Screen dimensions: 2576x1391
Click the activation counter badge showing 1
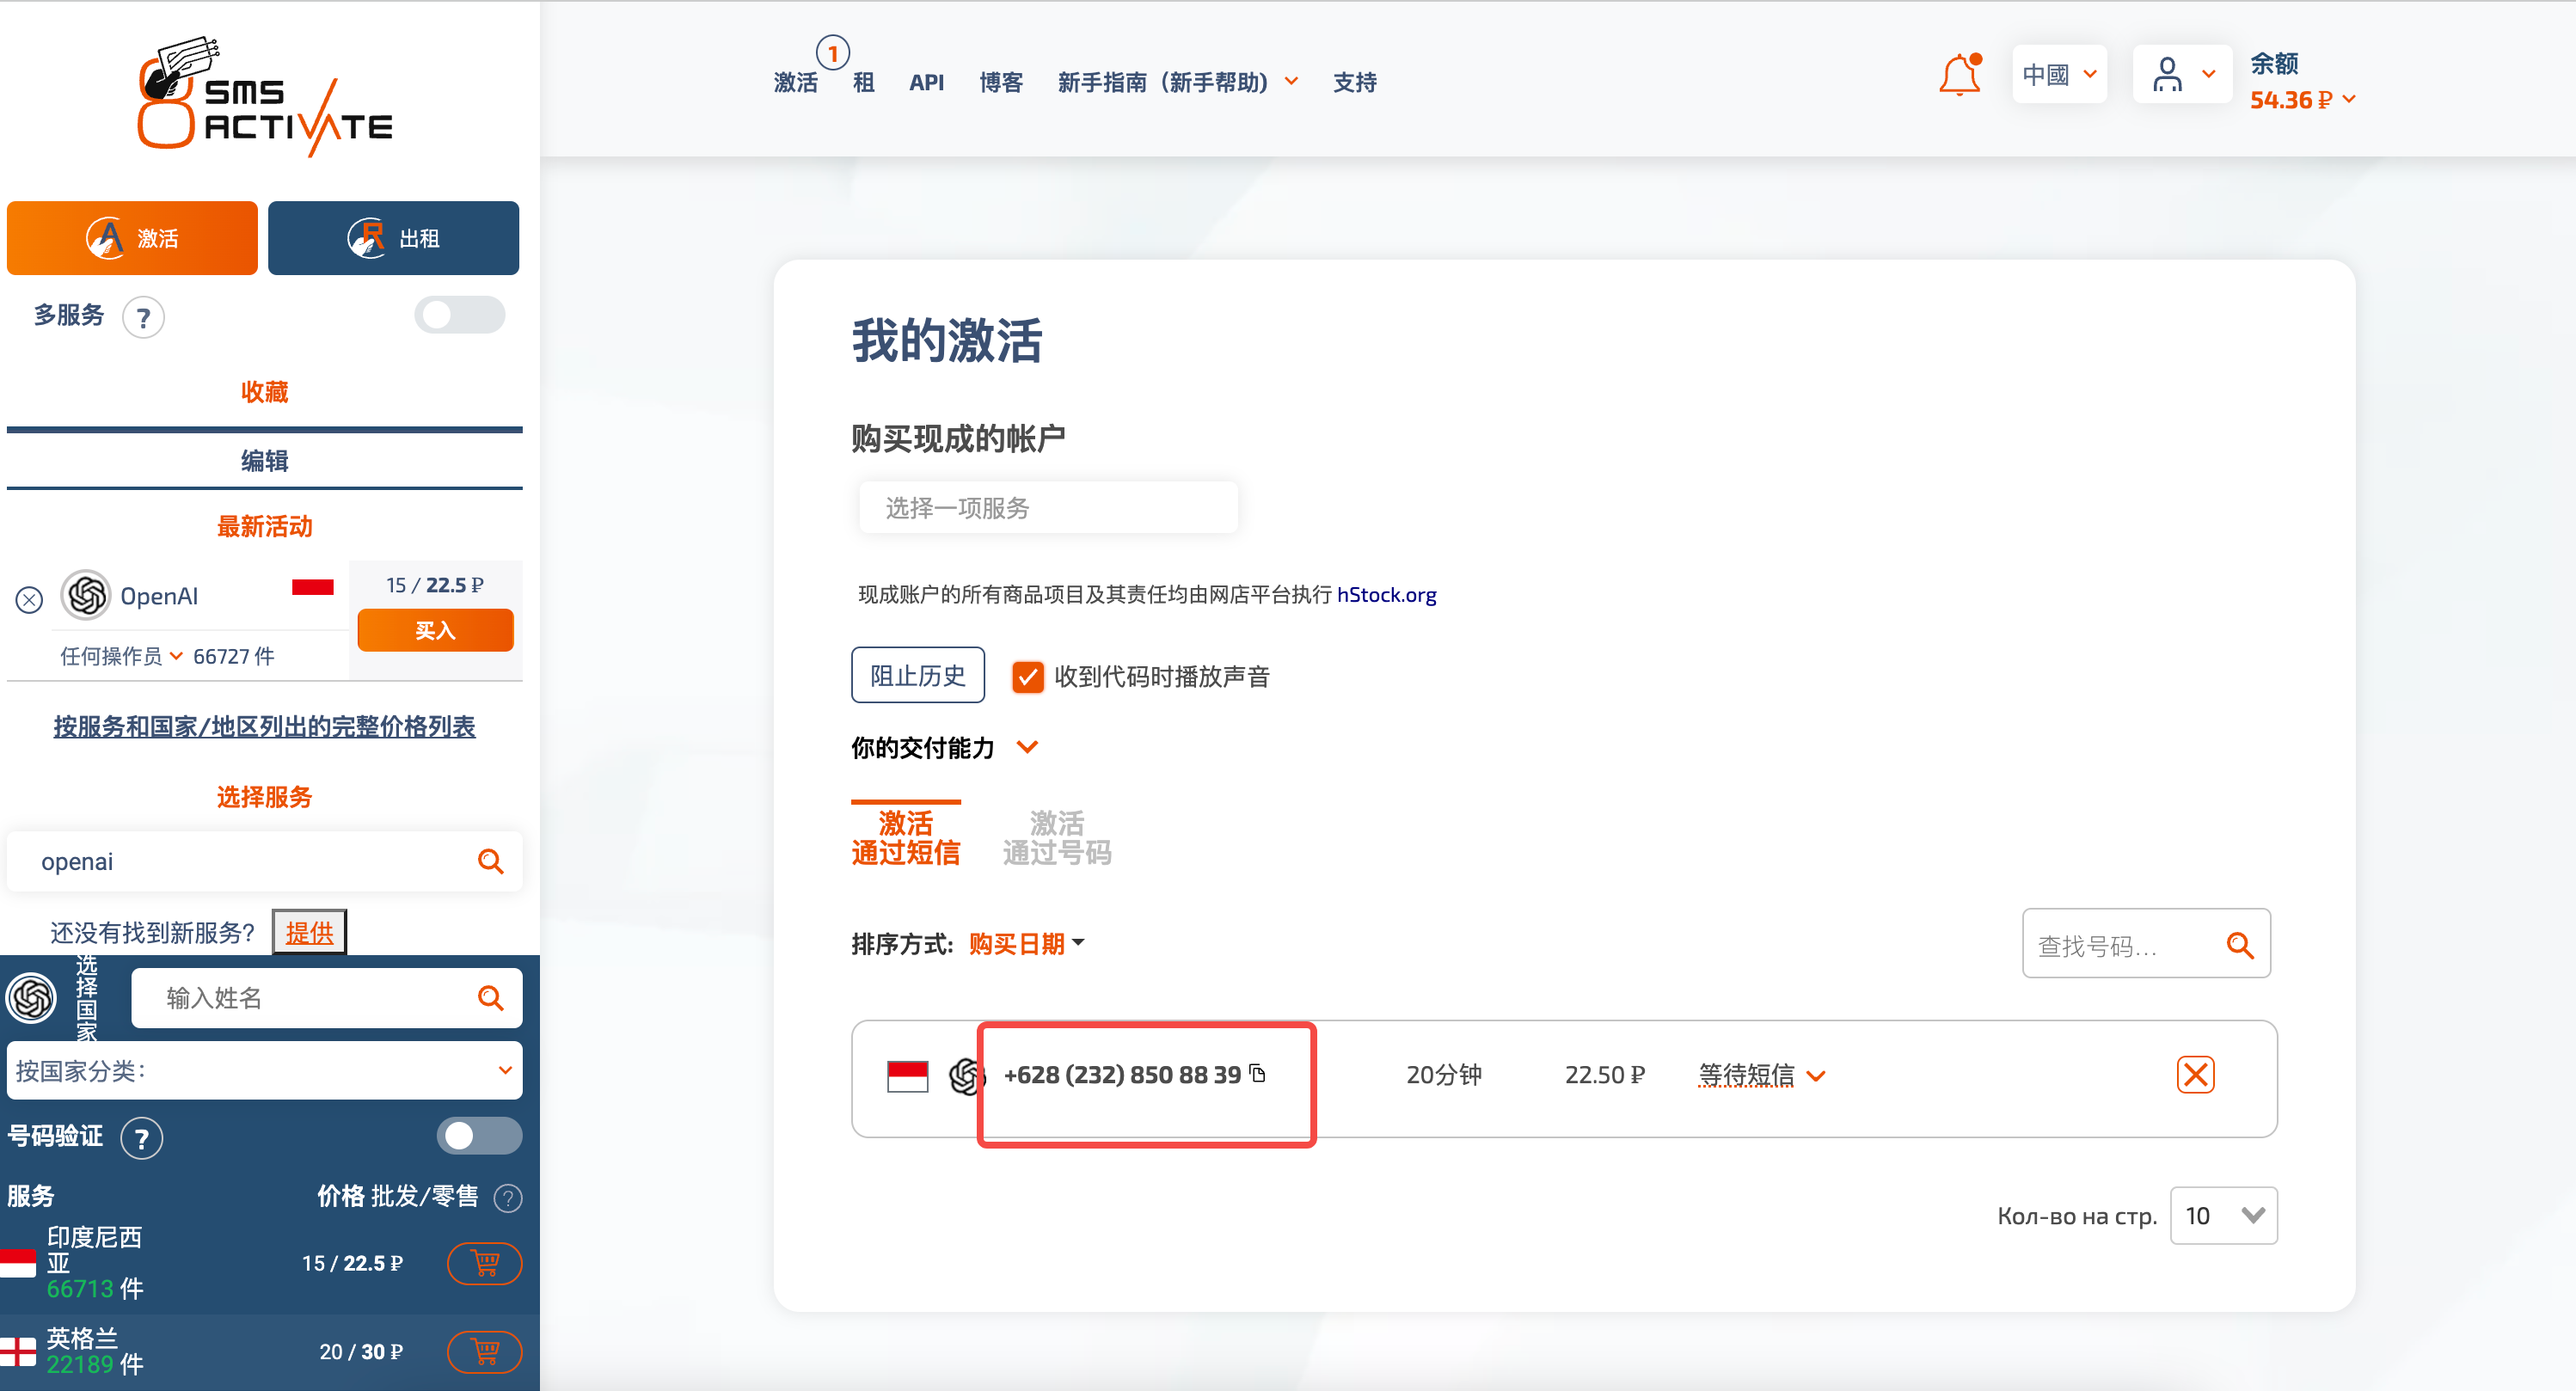click(833, 52)
